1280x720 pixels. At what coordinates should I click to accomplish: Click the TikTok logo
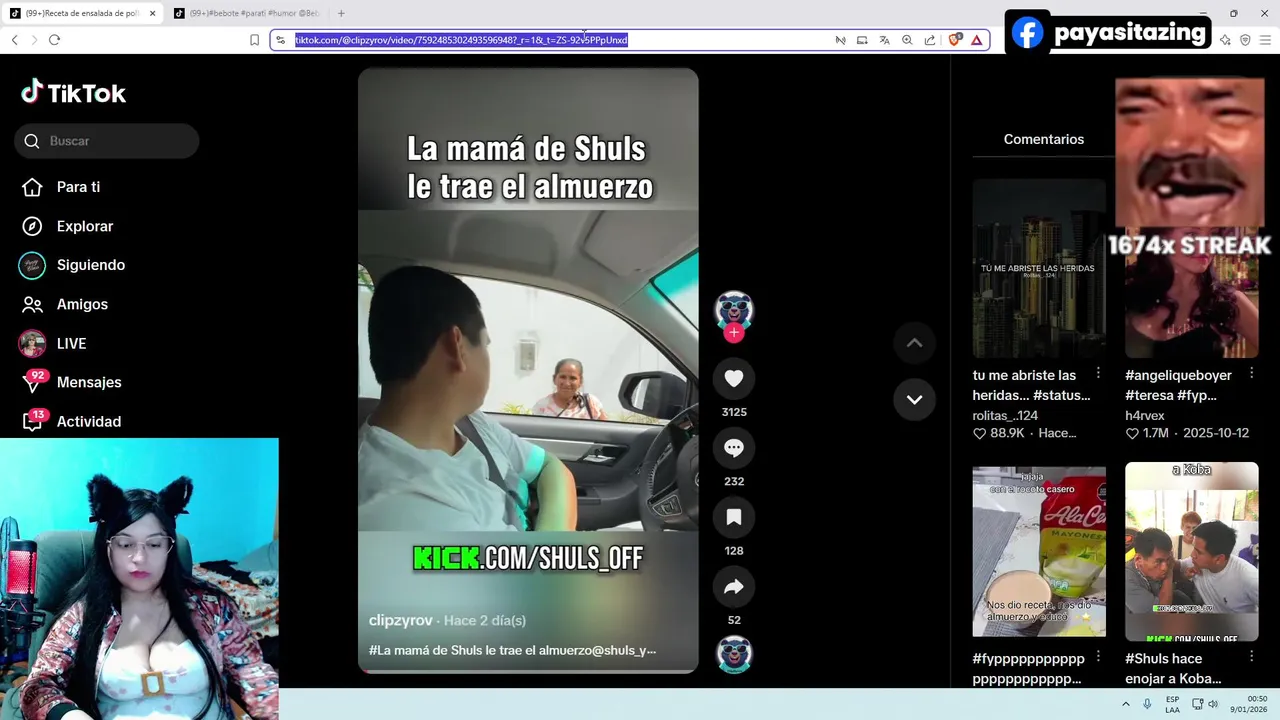tap(74, 93)
